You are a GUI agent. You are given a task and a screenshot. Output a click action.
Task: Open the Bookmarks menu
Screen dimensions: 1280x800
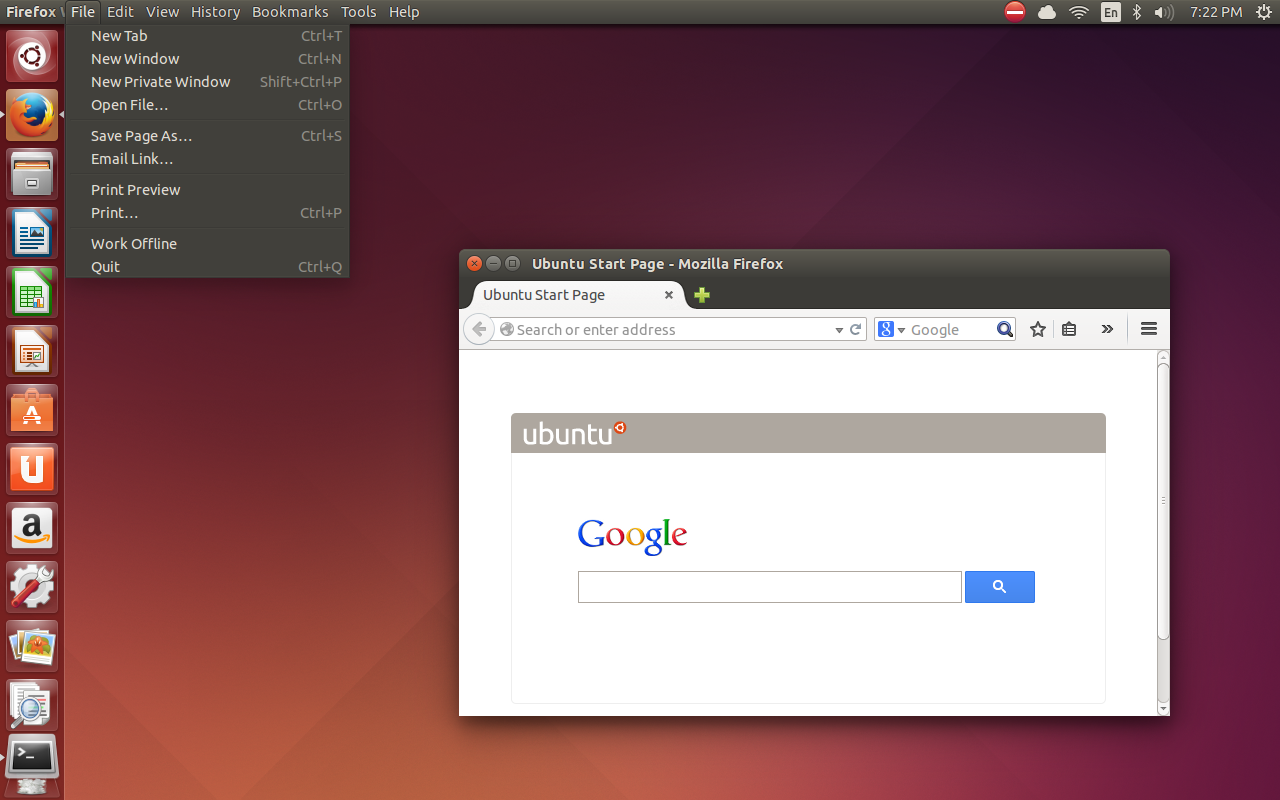point(290,12)
